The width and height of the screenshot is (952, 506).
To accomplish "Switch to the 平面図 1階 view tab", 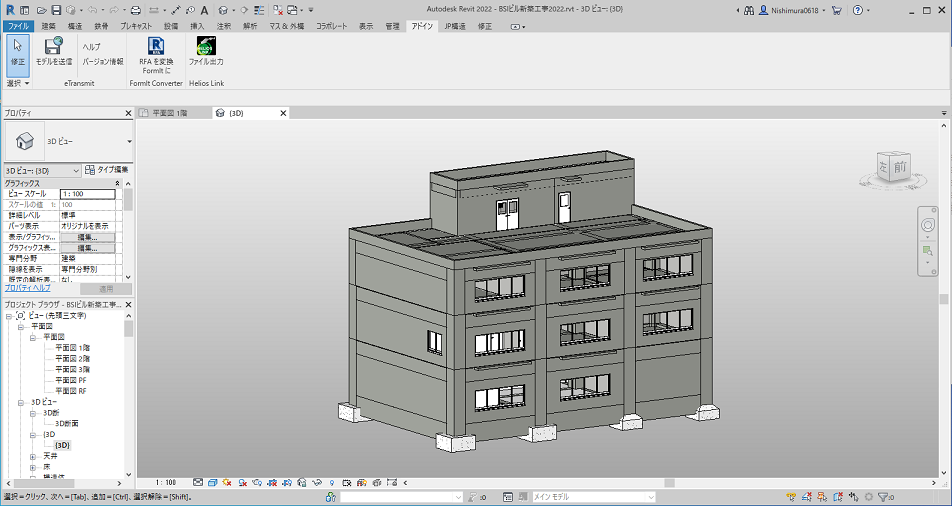I will 169,113.
